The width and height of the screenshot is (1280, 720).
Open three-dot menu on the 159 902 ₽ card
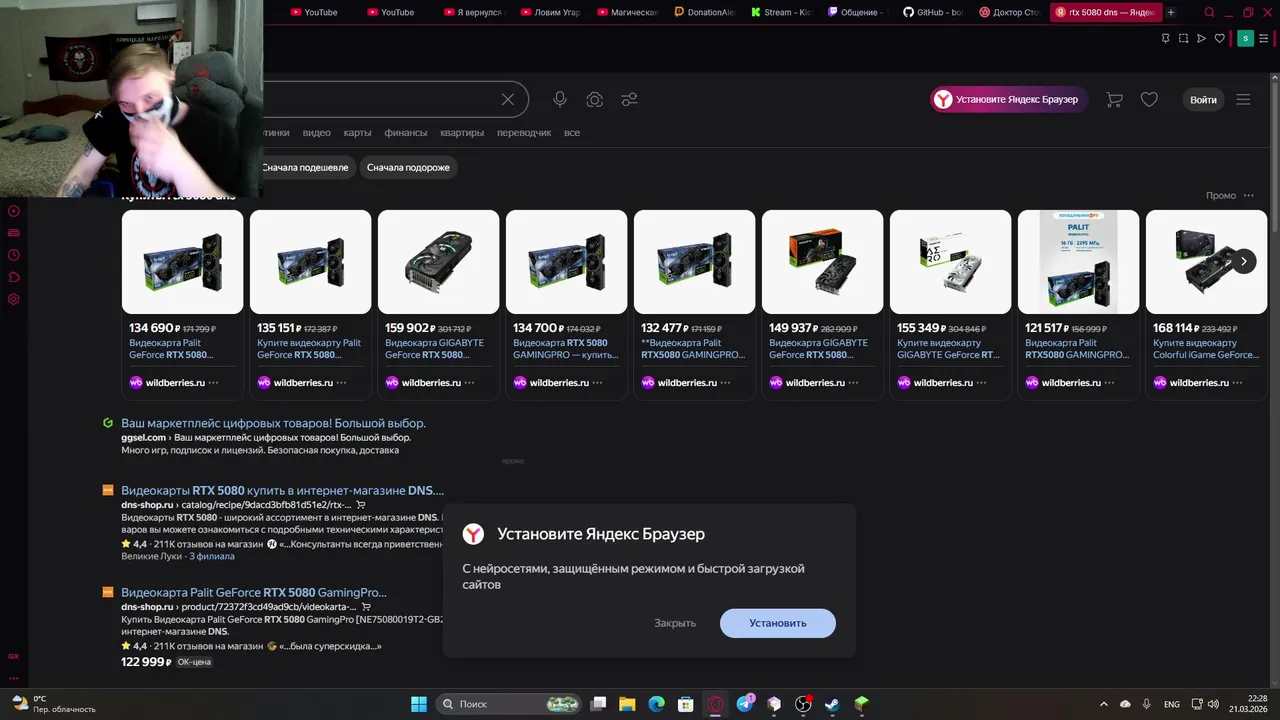tap(469, 382)
